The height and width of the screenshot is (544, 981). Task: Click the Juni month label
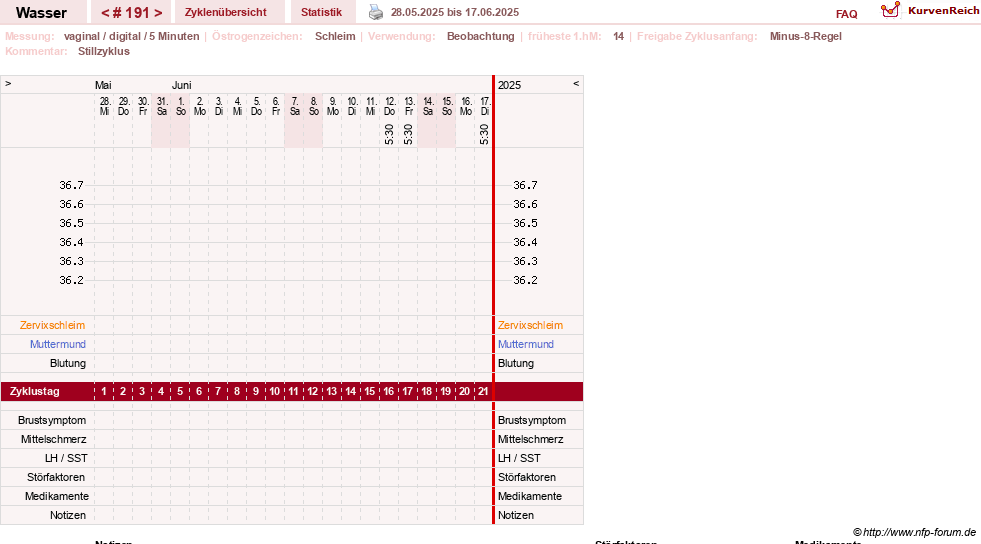coord(181,85)
